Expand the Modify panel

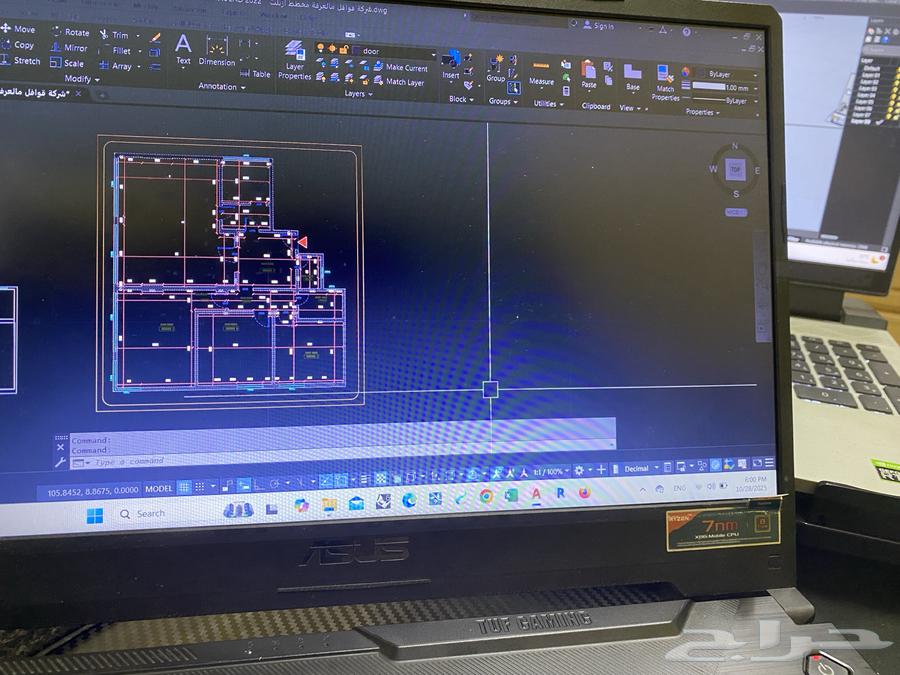96,79
